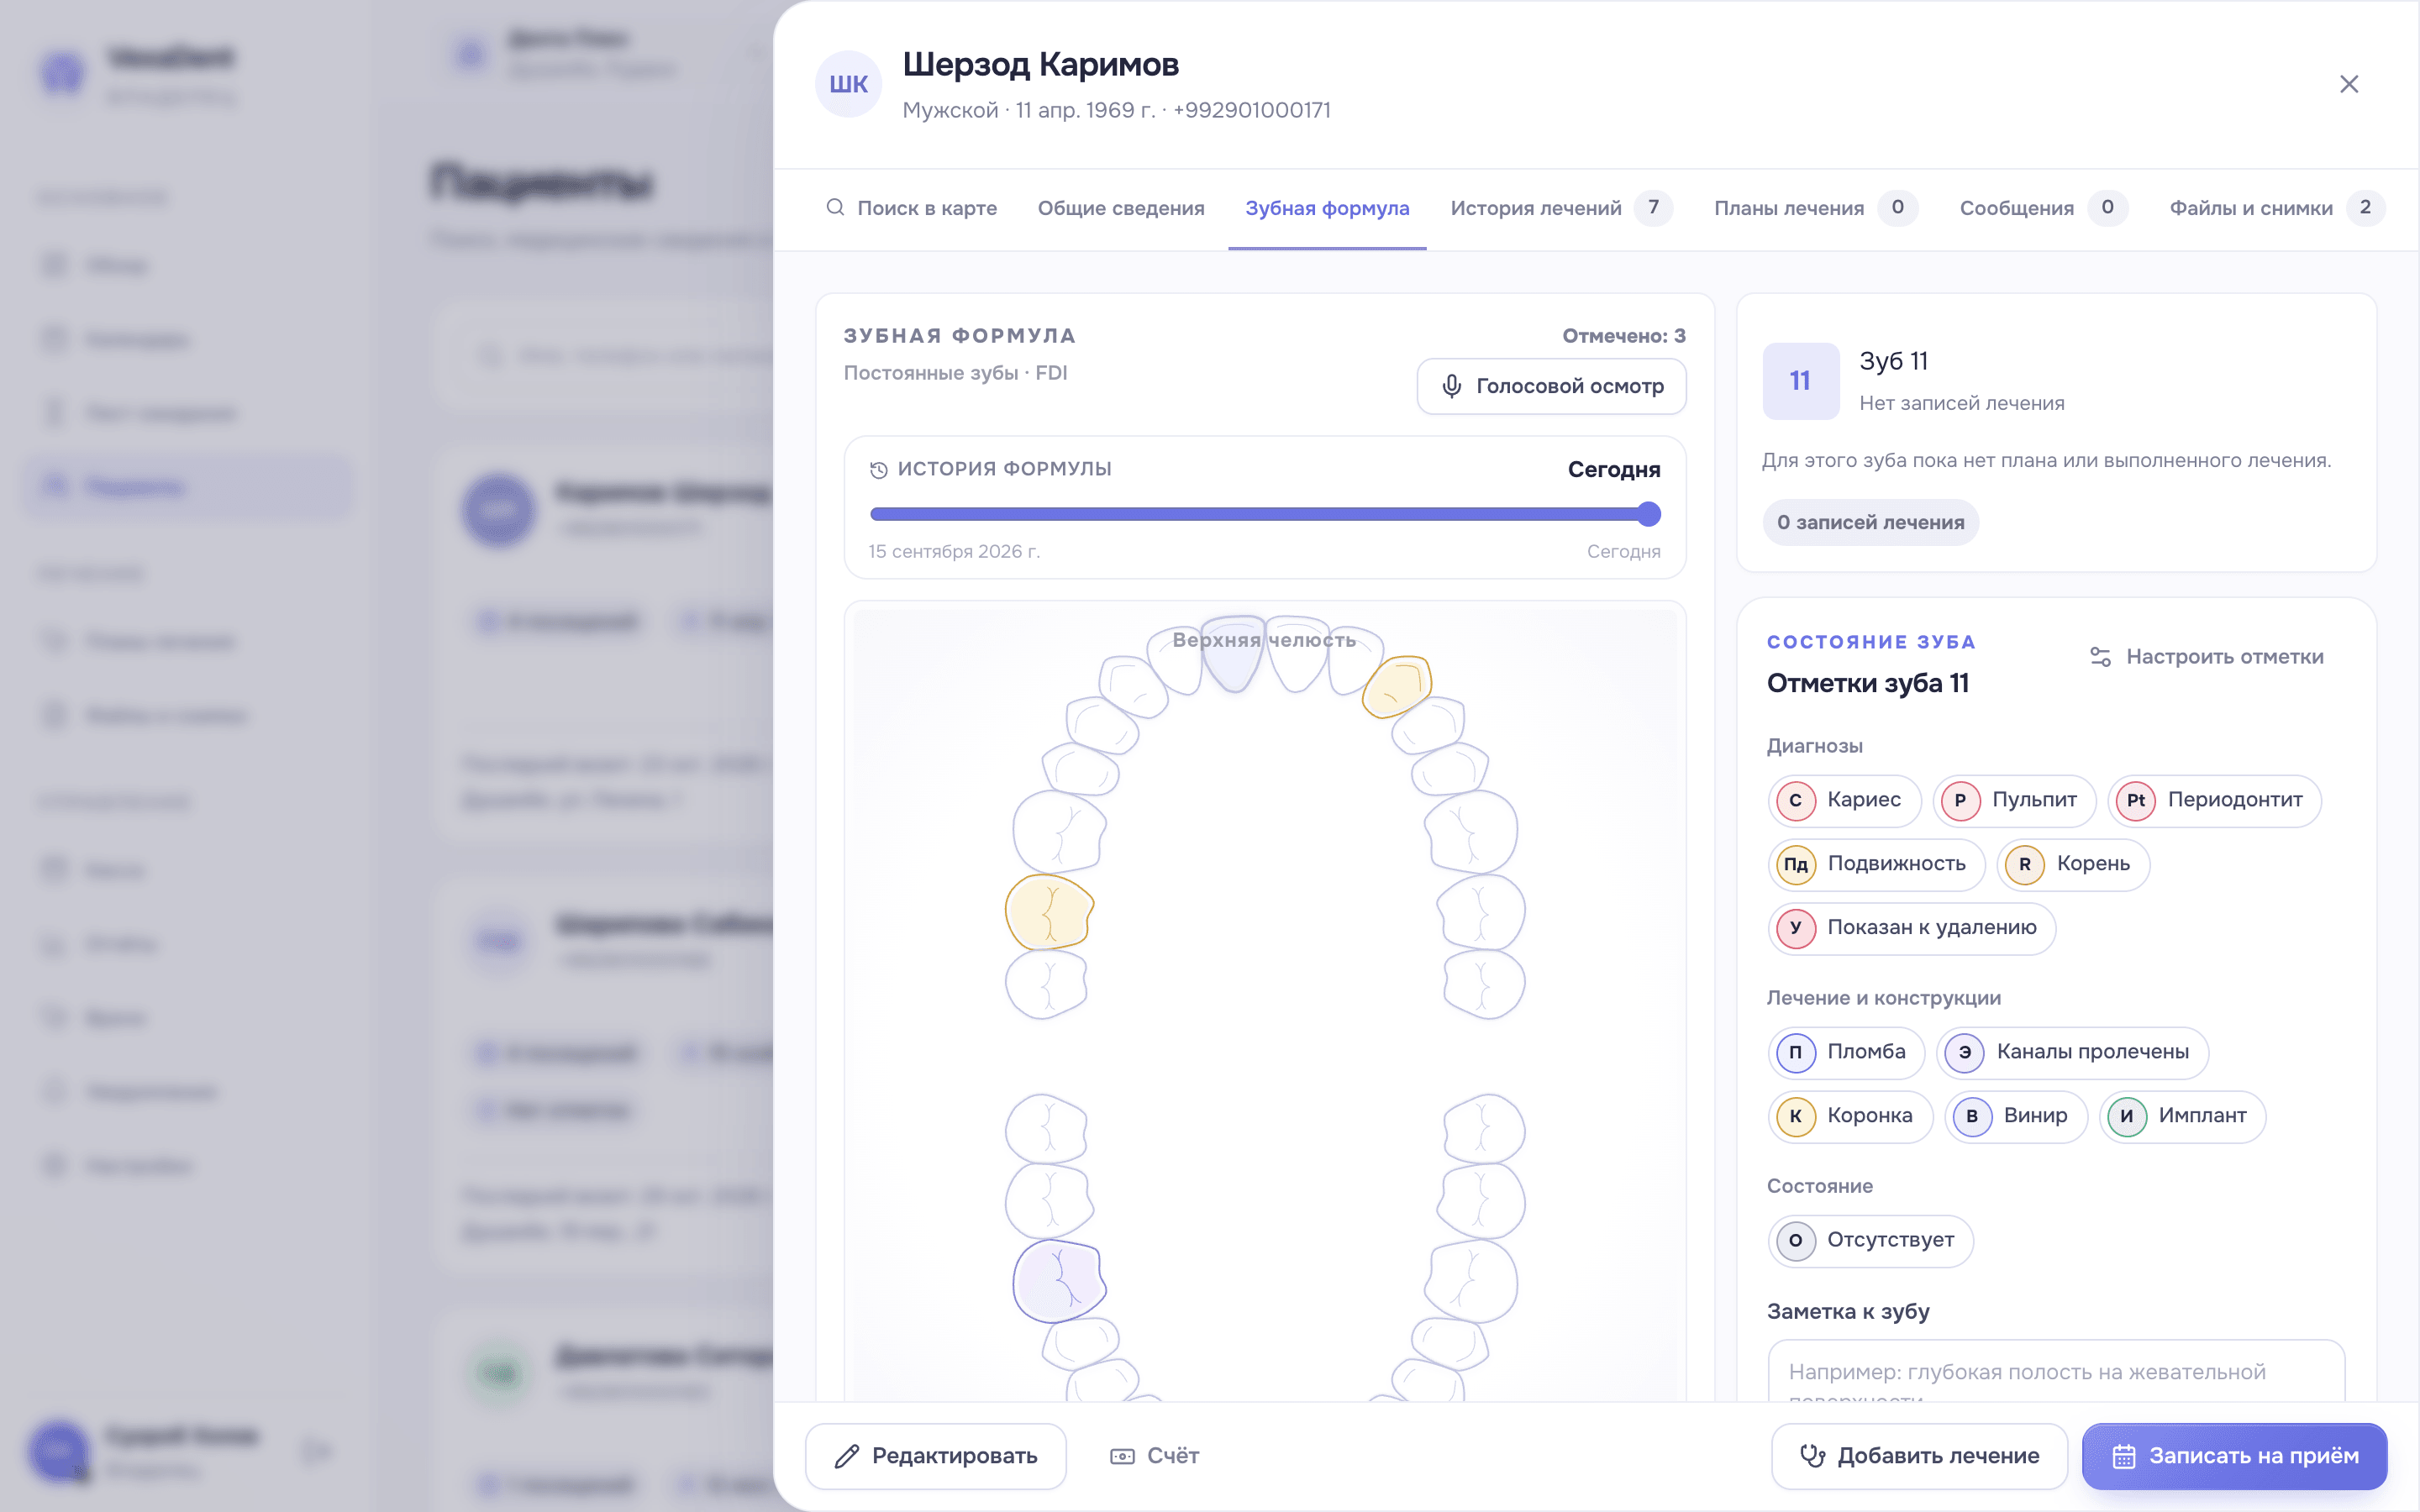The width and height of the screenshot is (2420, 1512).
Task: Click the history clock icon beside История формулы
Action: click(x=879, y=469)
